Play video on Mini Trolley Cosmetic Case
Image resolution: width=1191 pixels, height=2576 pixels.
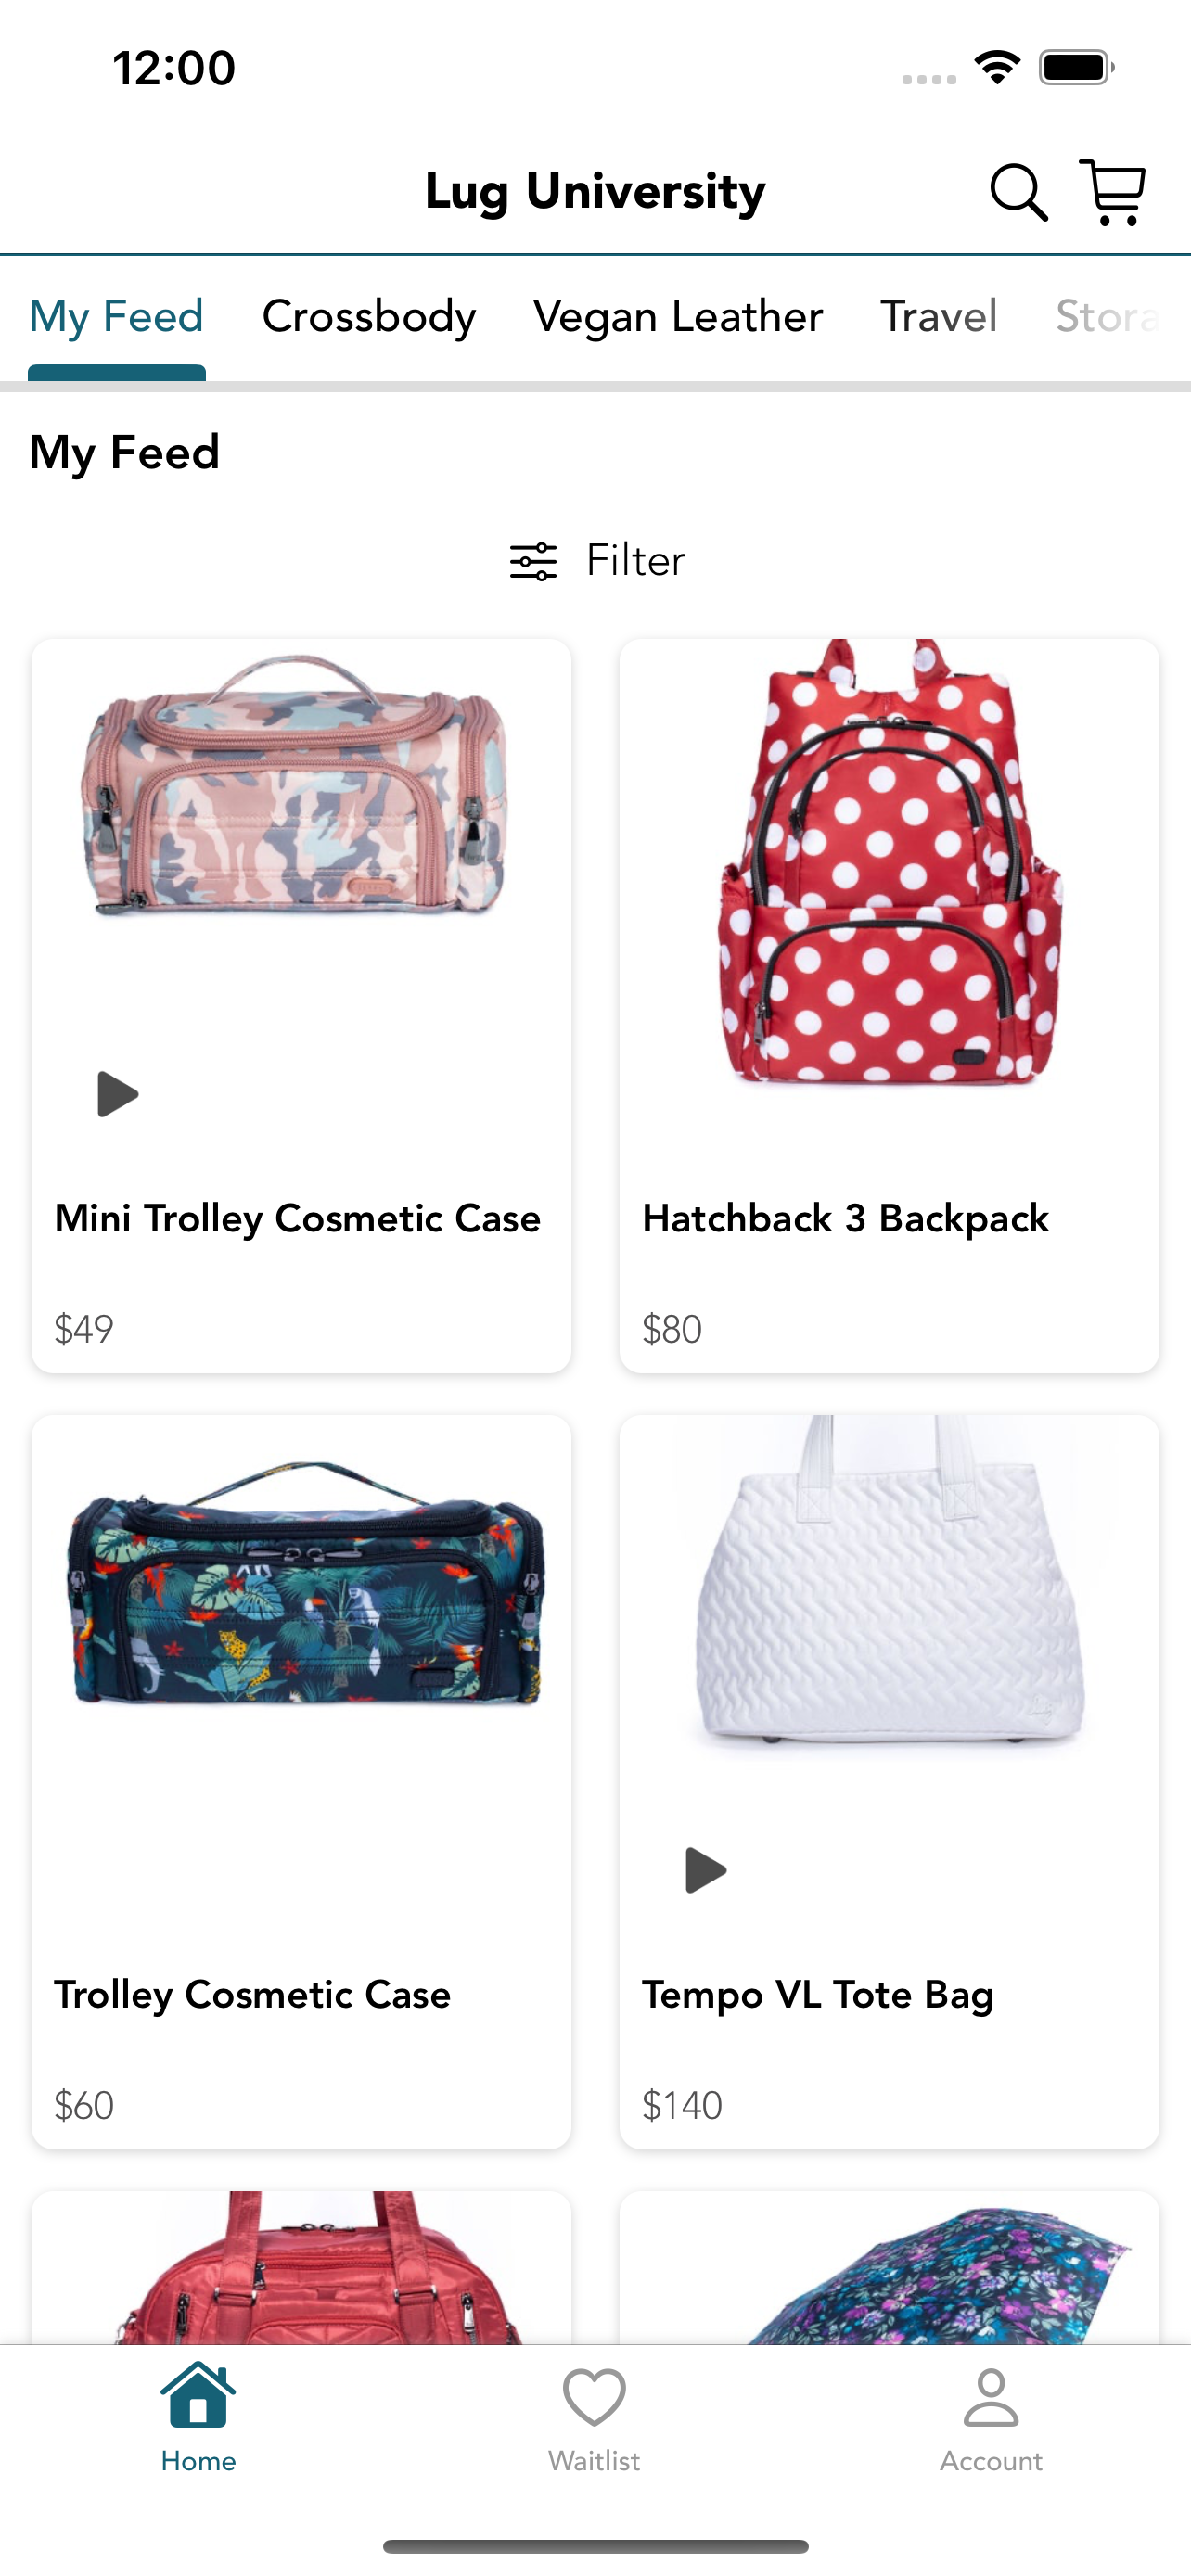pos(117,1094)
